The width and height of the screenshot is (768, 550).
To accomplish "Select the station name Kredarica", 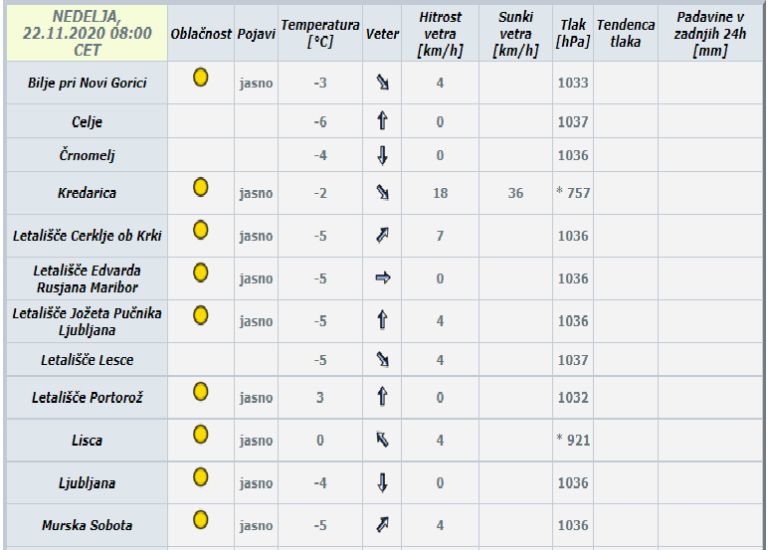I will coord(87,193).
